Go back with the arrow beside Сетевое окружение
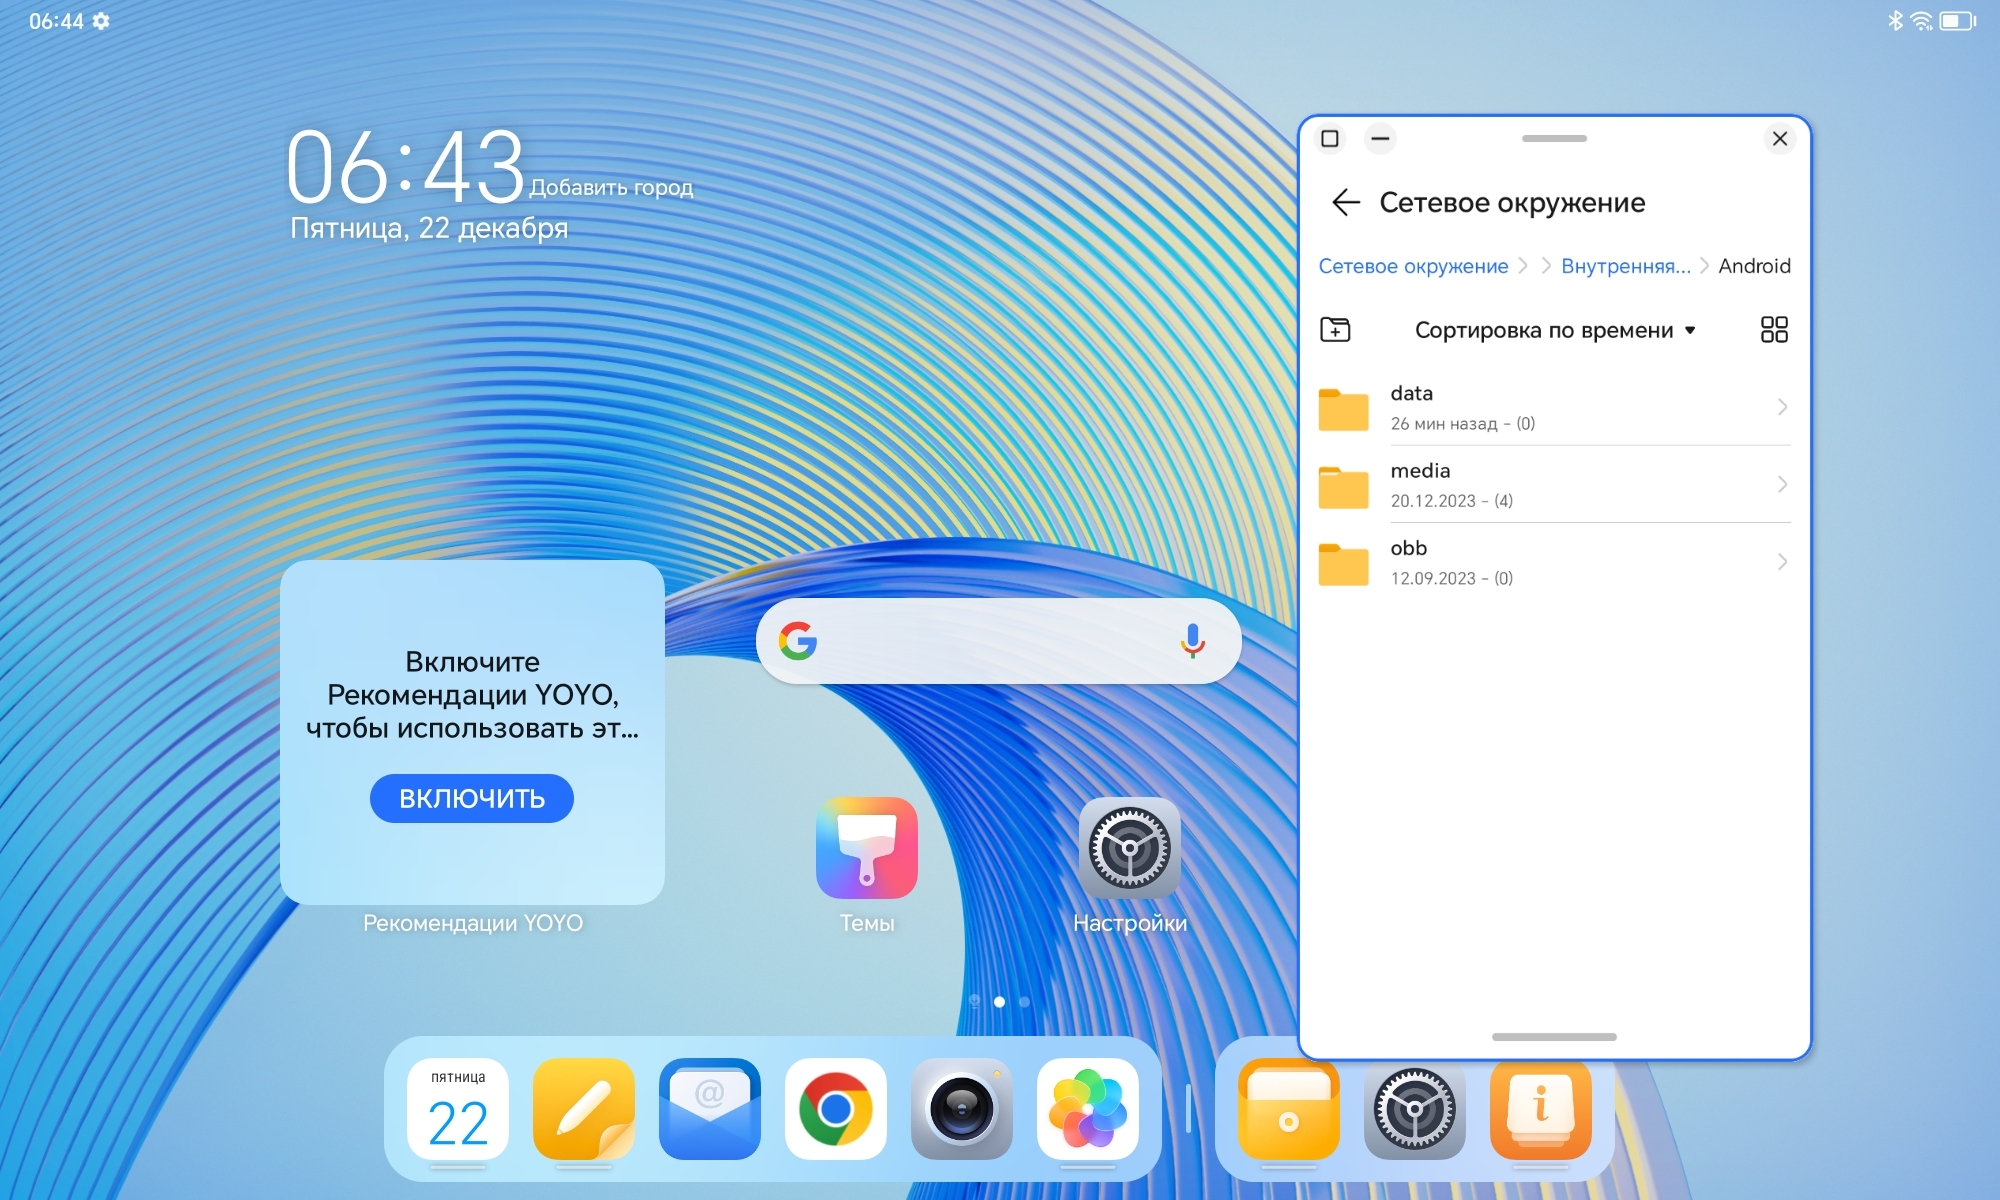 pos(1346,203)
